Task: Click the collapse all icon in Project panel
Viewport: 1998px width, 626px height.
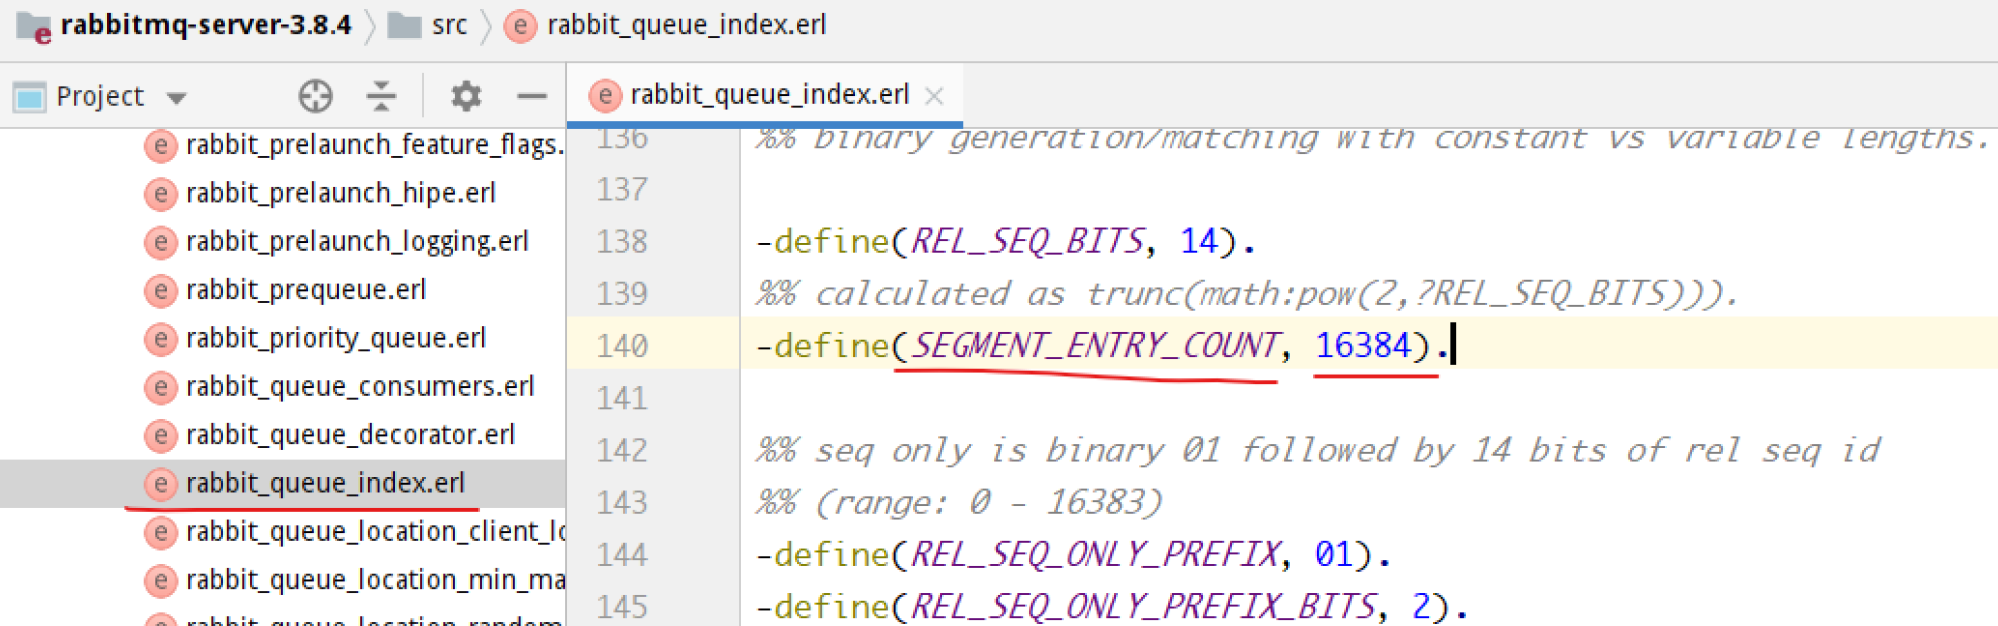Action: point(381,96)
